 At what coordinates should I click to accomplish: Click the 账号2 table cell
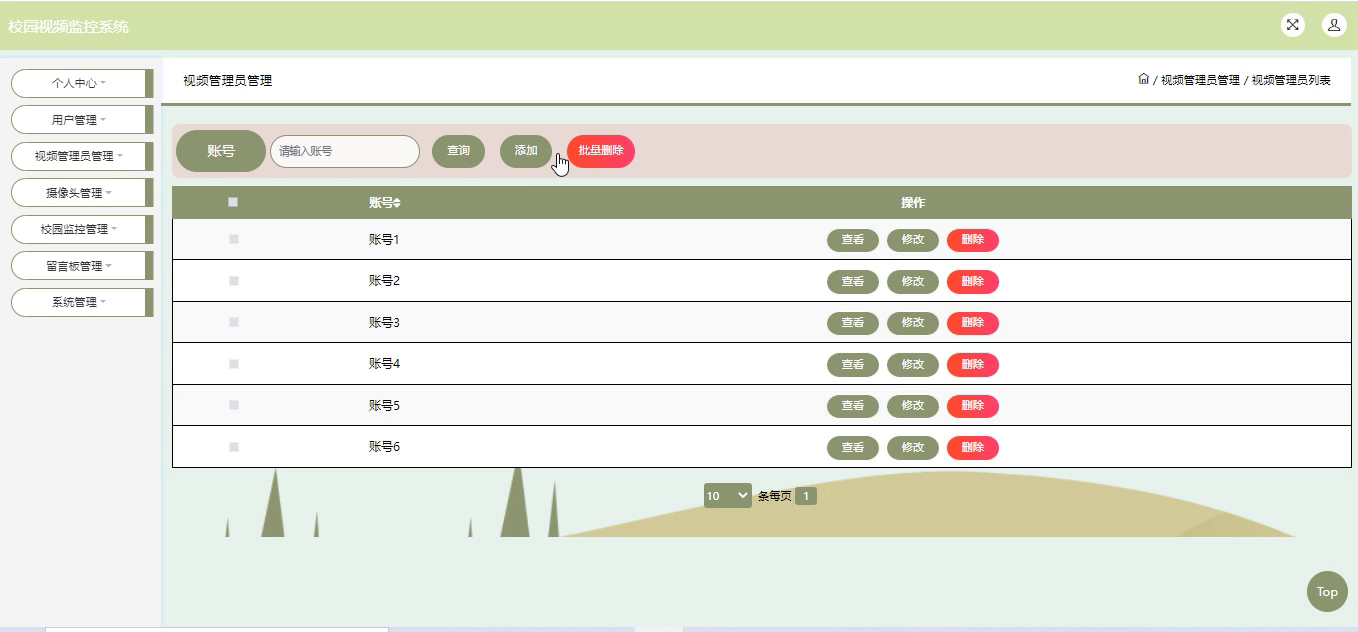tap(384, 281)
